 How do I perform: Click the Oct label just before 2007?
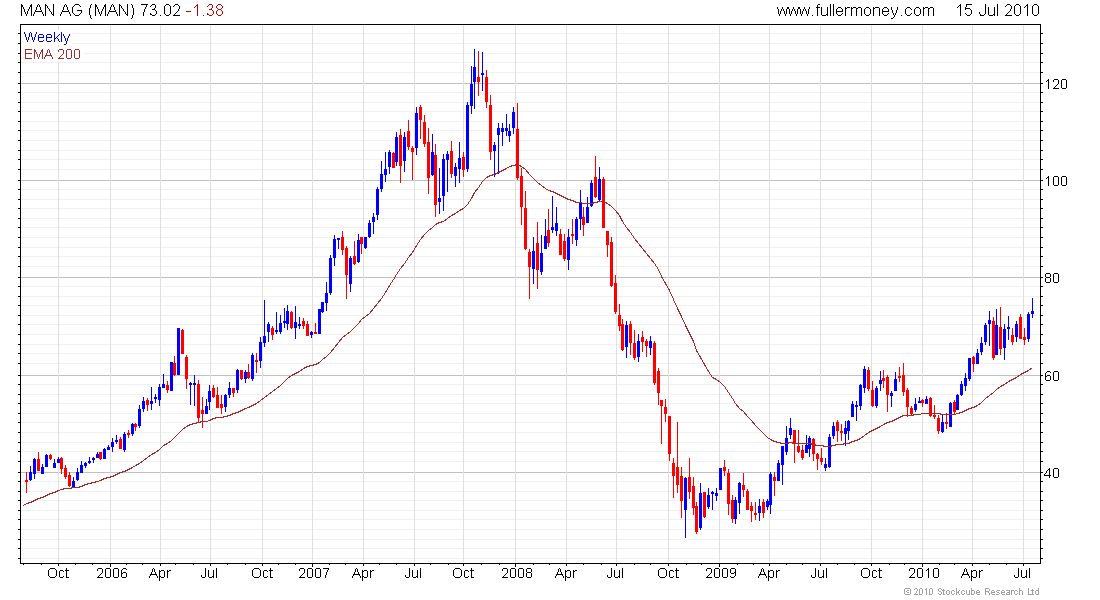click(262, 573)
